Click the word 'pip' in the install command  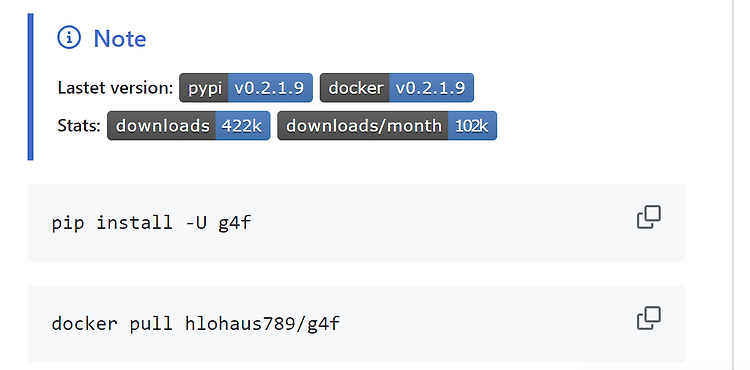point(68,223)
